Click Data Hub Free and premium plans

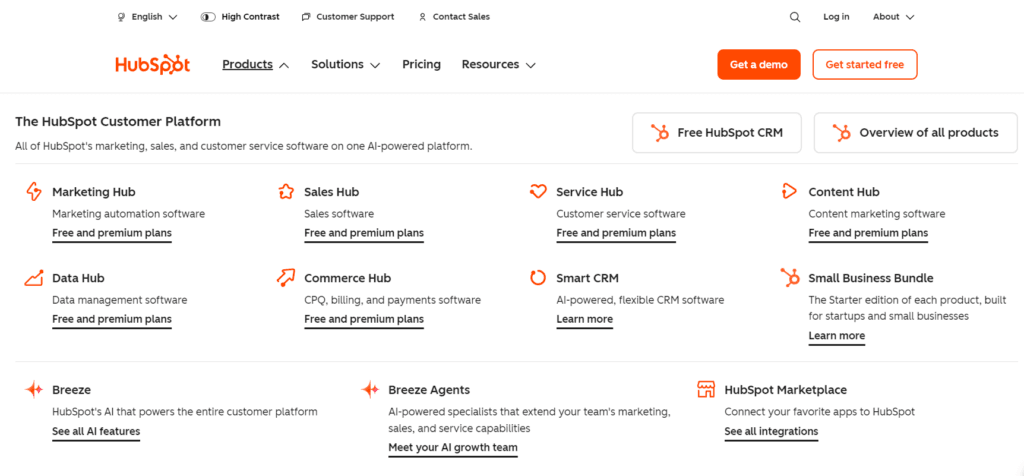point(112,319)
